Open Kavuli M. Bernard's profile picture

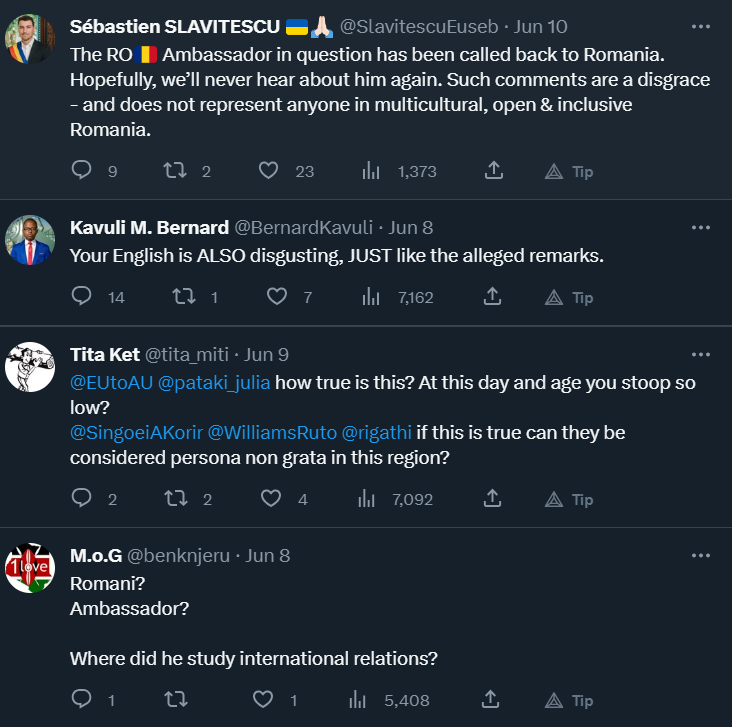[30, 241]
